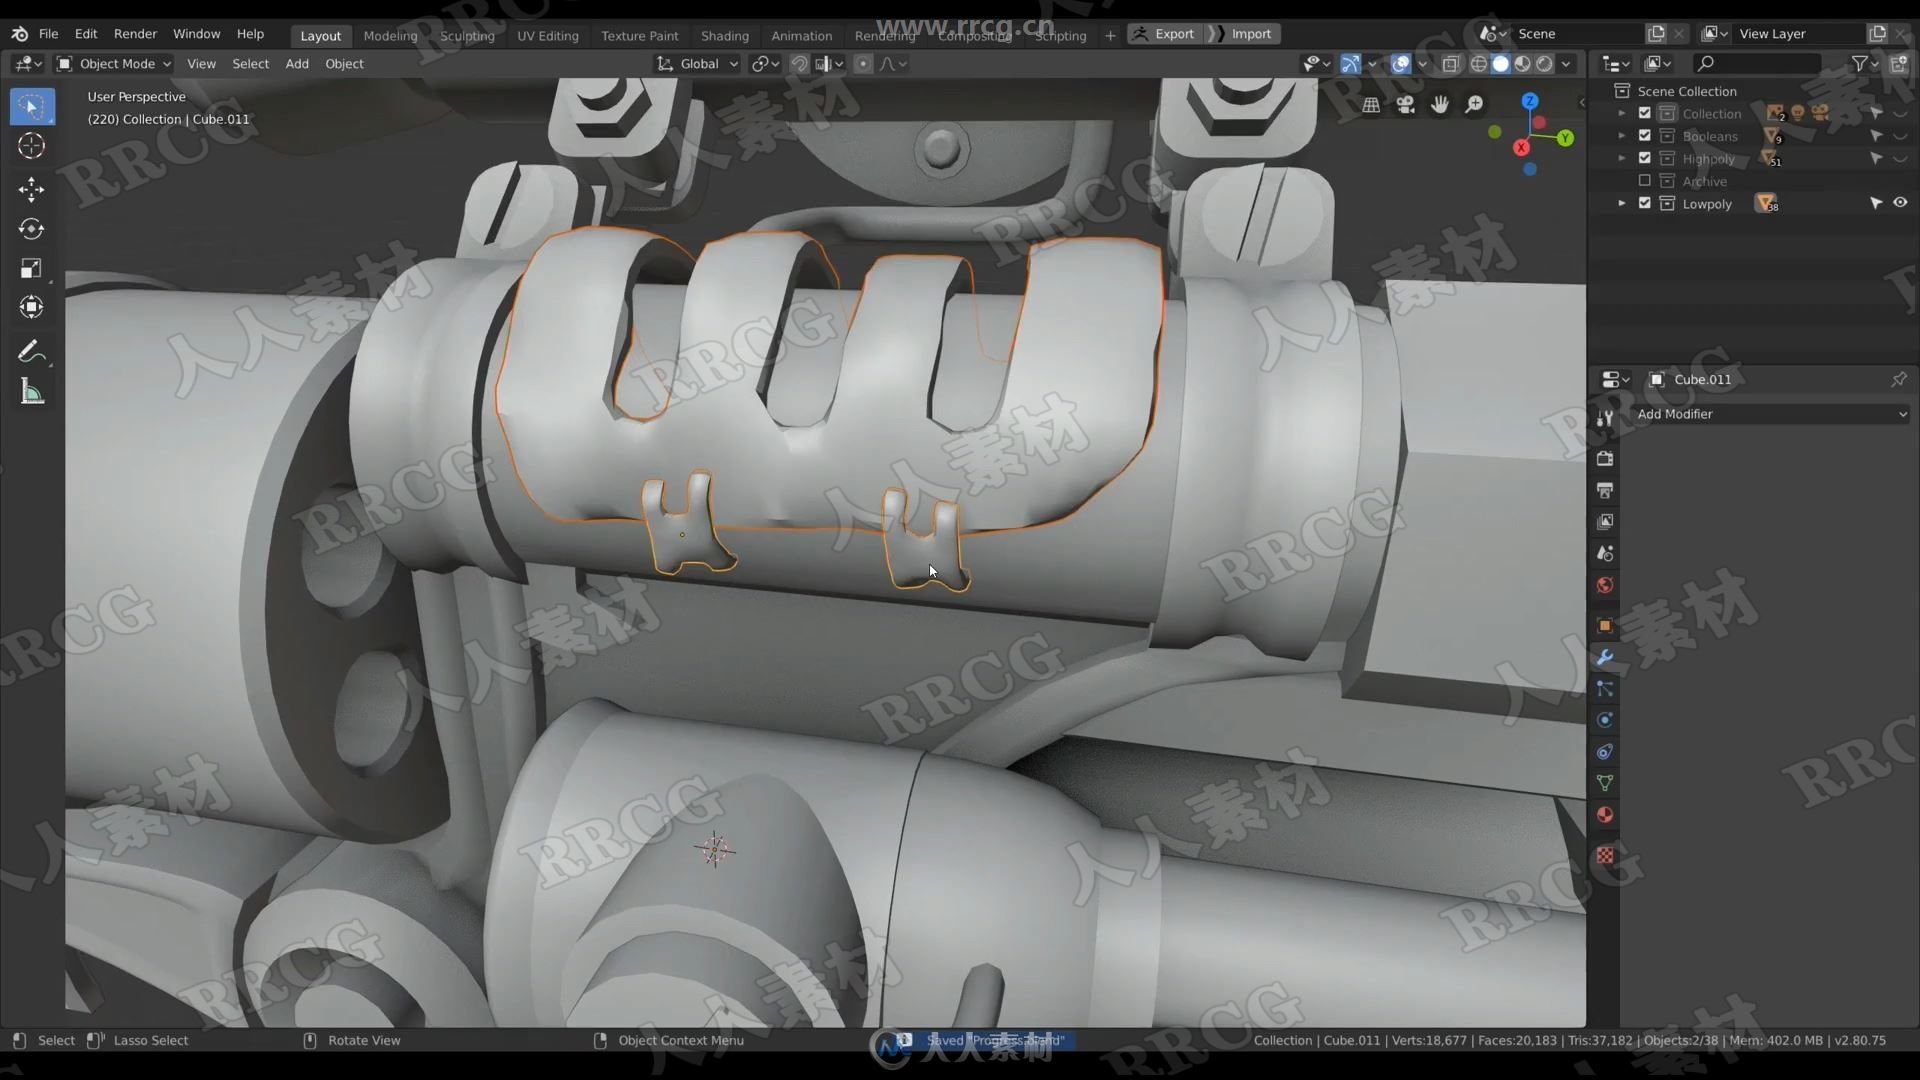Select the Modifier Properties wrench icon
Image resolution: width=1920 pixels, height=1080 pixels.
[x=1606, y=653]
